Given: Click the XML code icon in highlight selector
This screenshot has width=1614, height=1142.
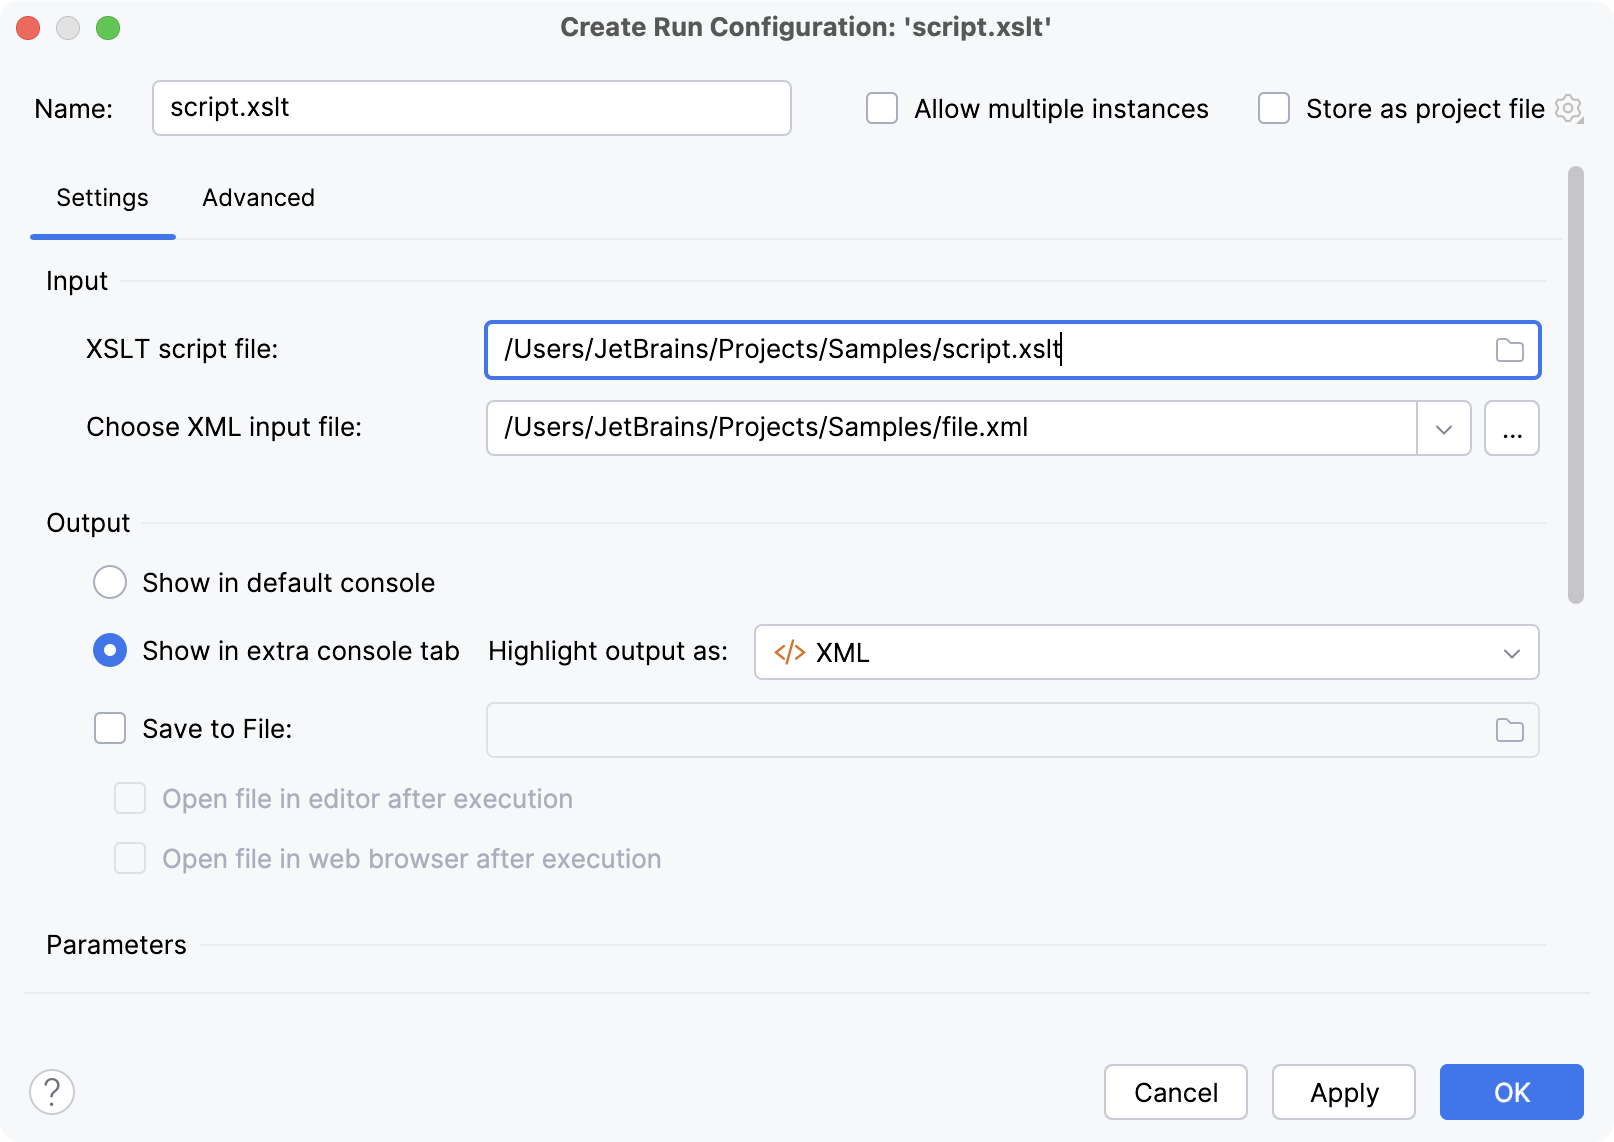Looking at the screenshot, I should pos(790,652).
